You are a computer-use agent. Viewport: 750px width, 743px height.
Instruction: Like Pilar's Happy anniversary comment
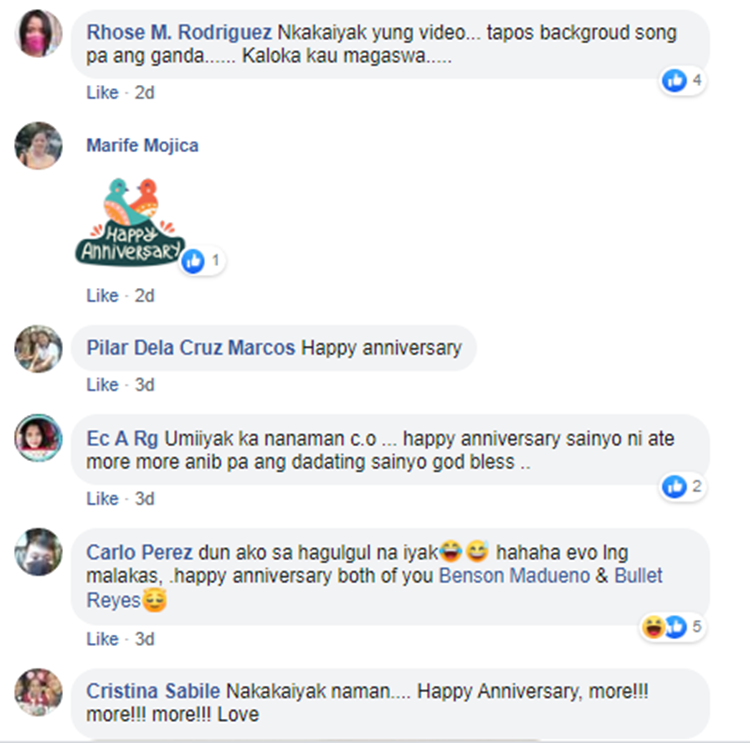[102, 385]
